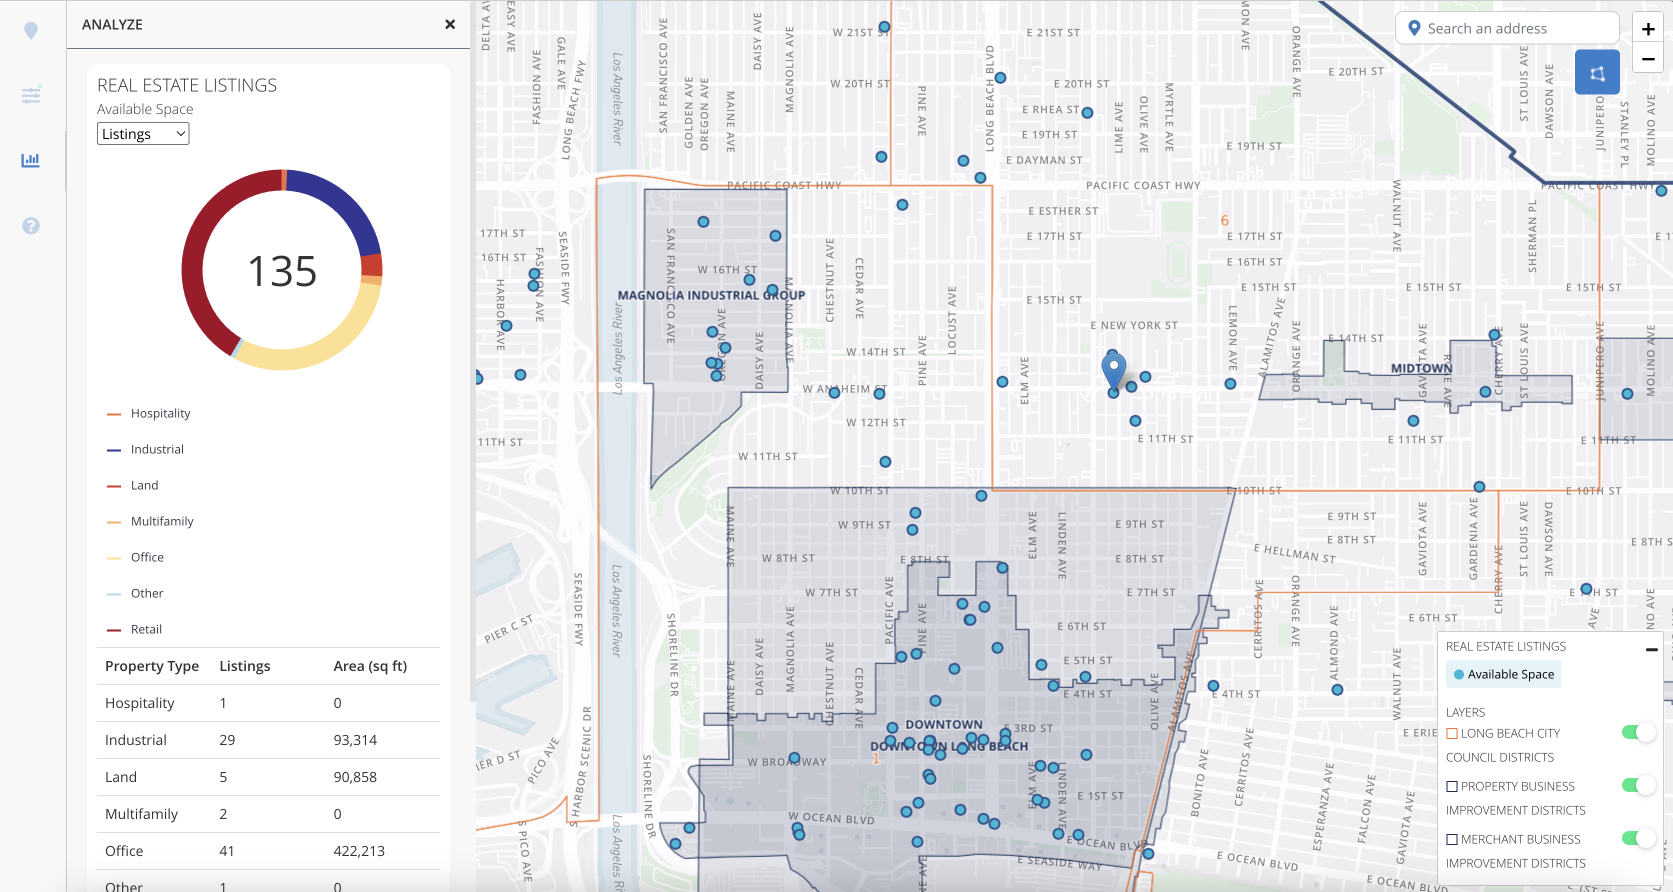1673x892 pixels.
Task: Toggle Property Business Improvement Districts layer
Action: (1638, 786)
